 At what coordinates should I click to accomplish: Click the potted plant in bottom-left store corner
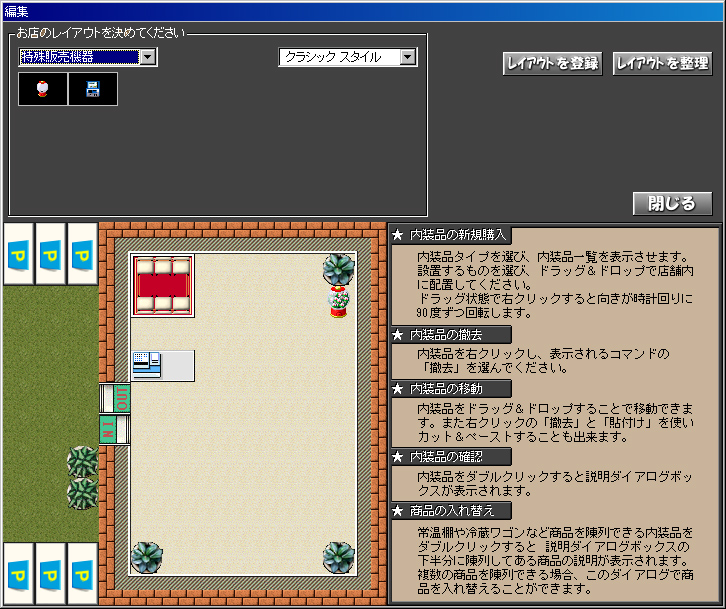click(147, 557)
